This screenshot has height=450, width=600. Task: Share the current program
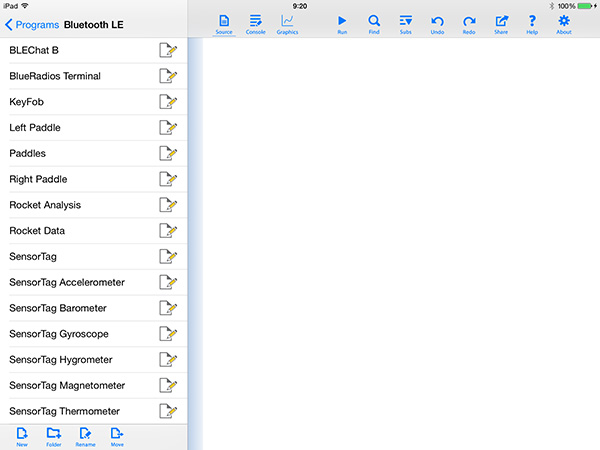pos(501,25)
